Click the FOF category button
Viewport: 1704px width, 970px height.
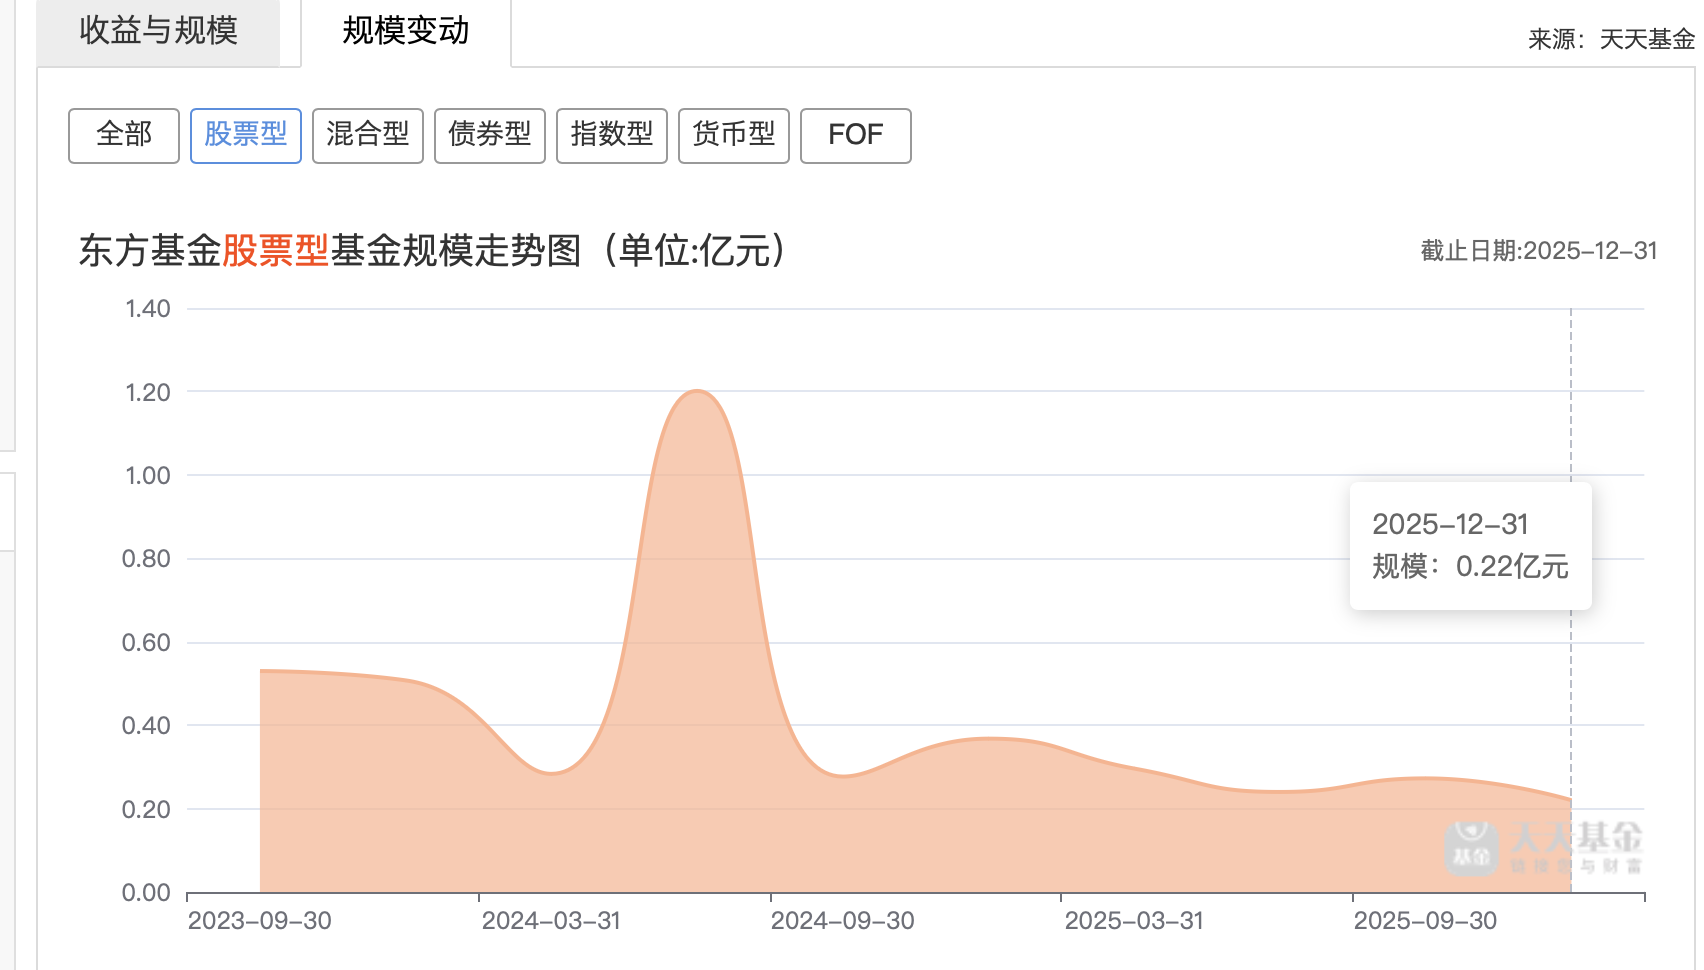(x=856, y=135)
